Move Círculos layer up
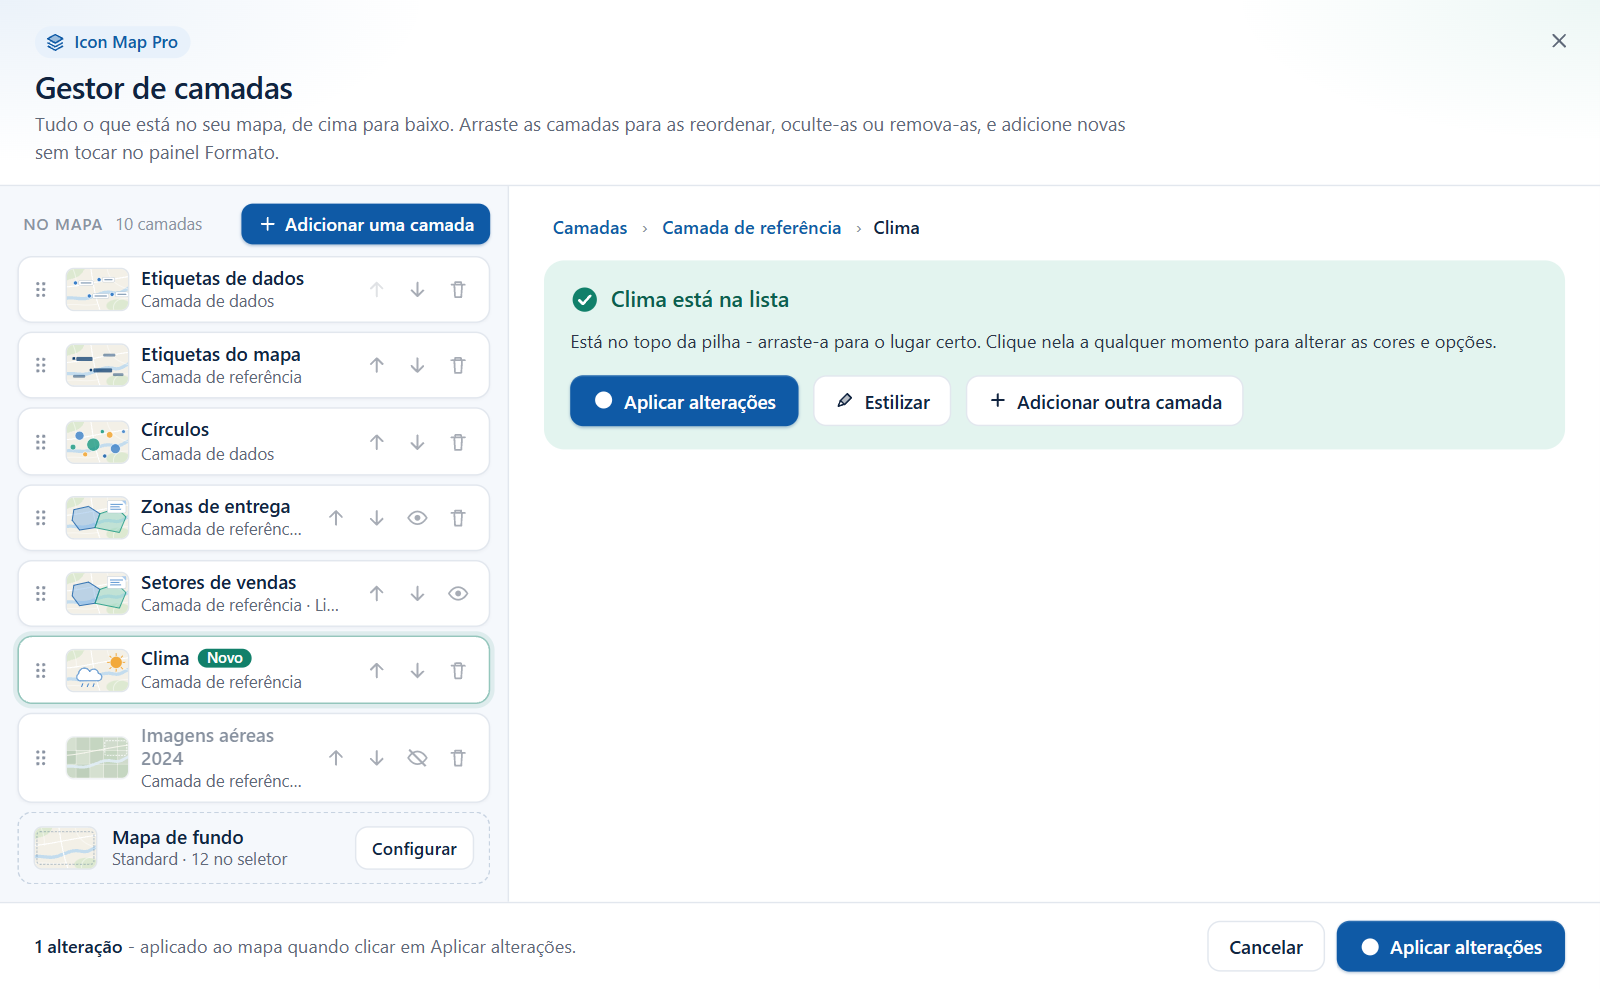The image size is (1600, 989). (x=376, y=442)
